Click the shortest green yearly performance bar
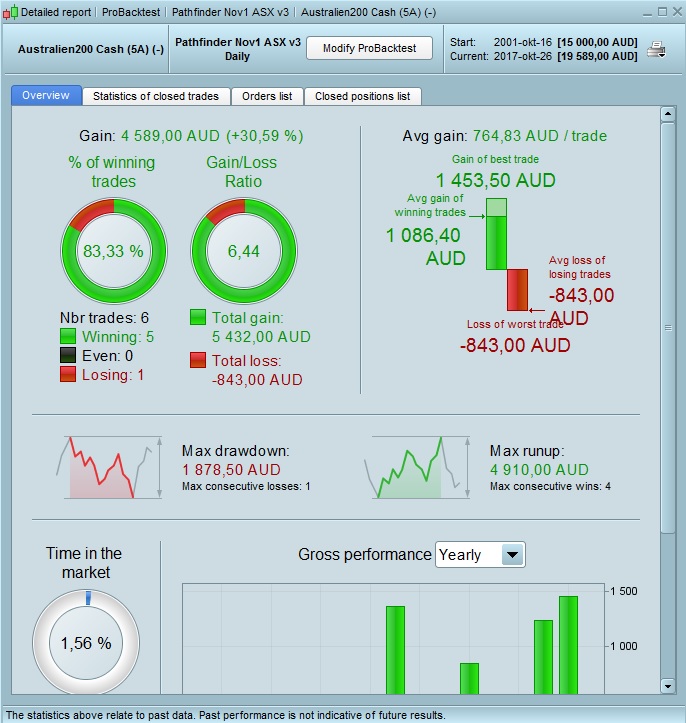Viewport: 686px width, 723px height. coord(469,679)
